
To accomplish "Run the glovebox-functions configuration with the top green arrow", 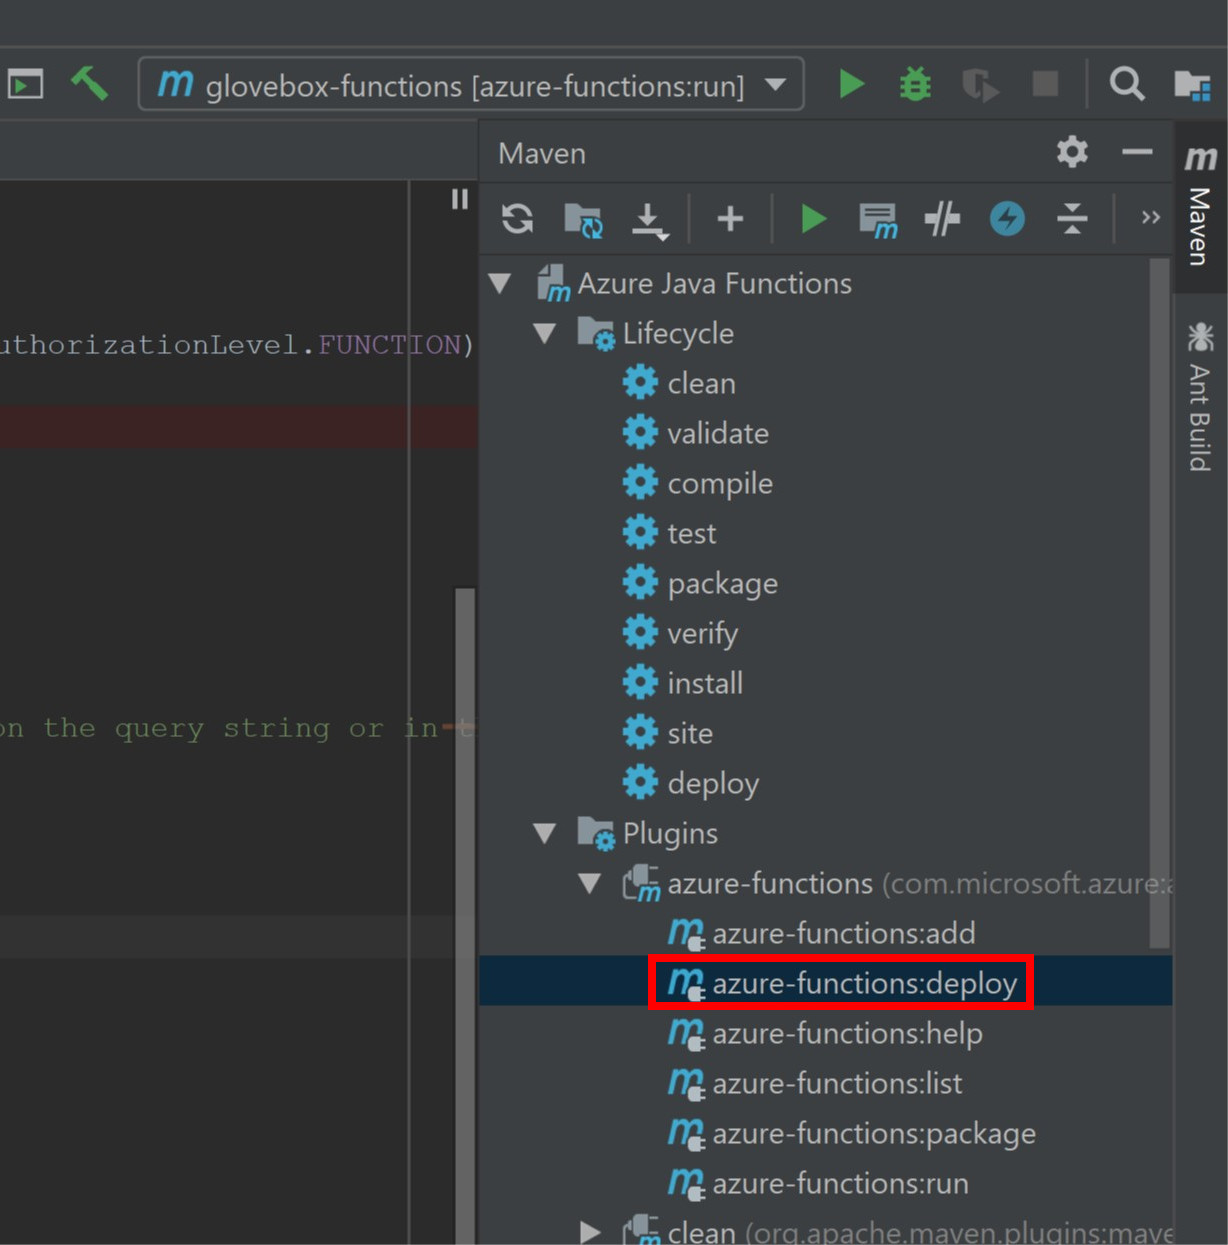I will click(x=851, y=84).
